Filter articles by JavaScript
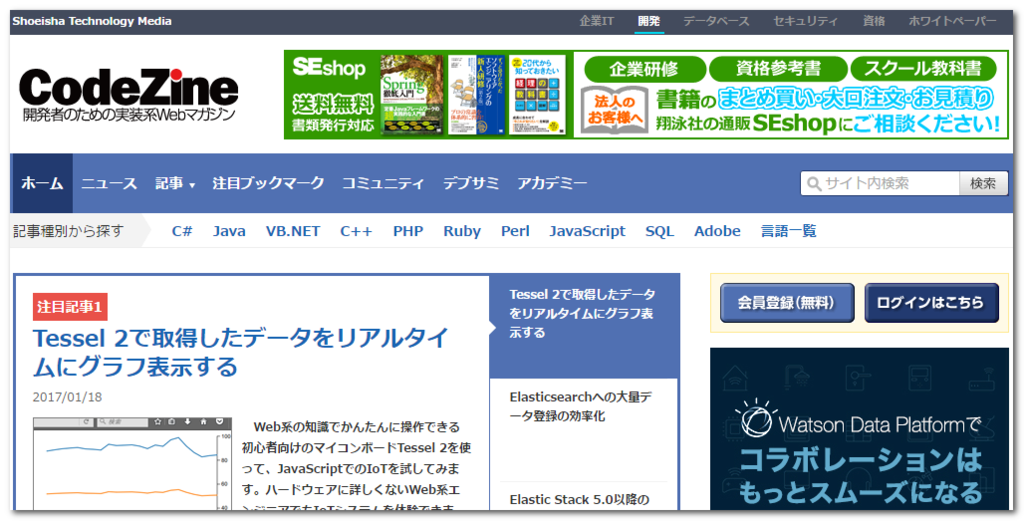The image size is (1024, 521). point(587,231)
